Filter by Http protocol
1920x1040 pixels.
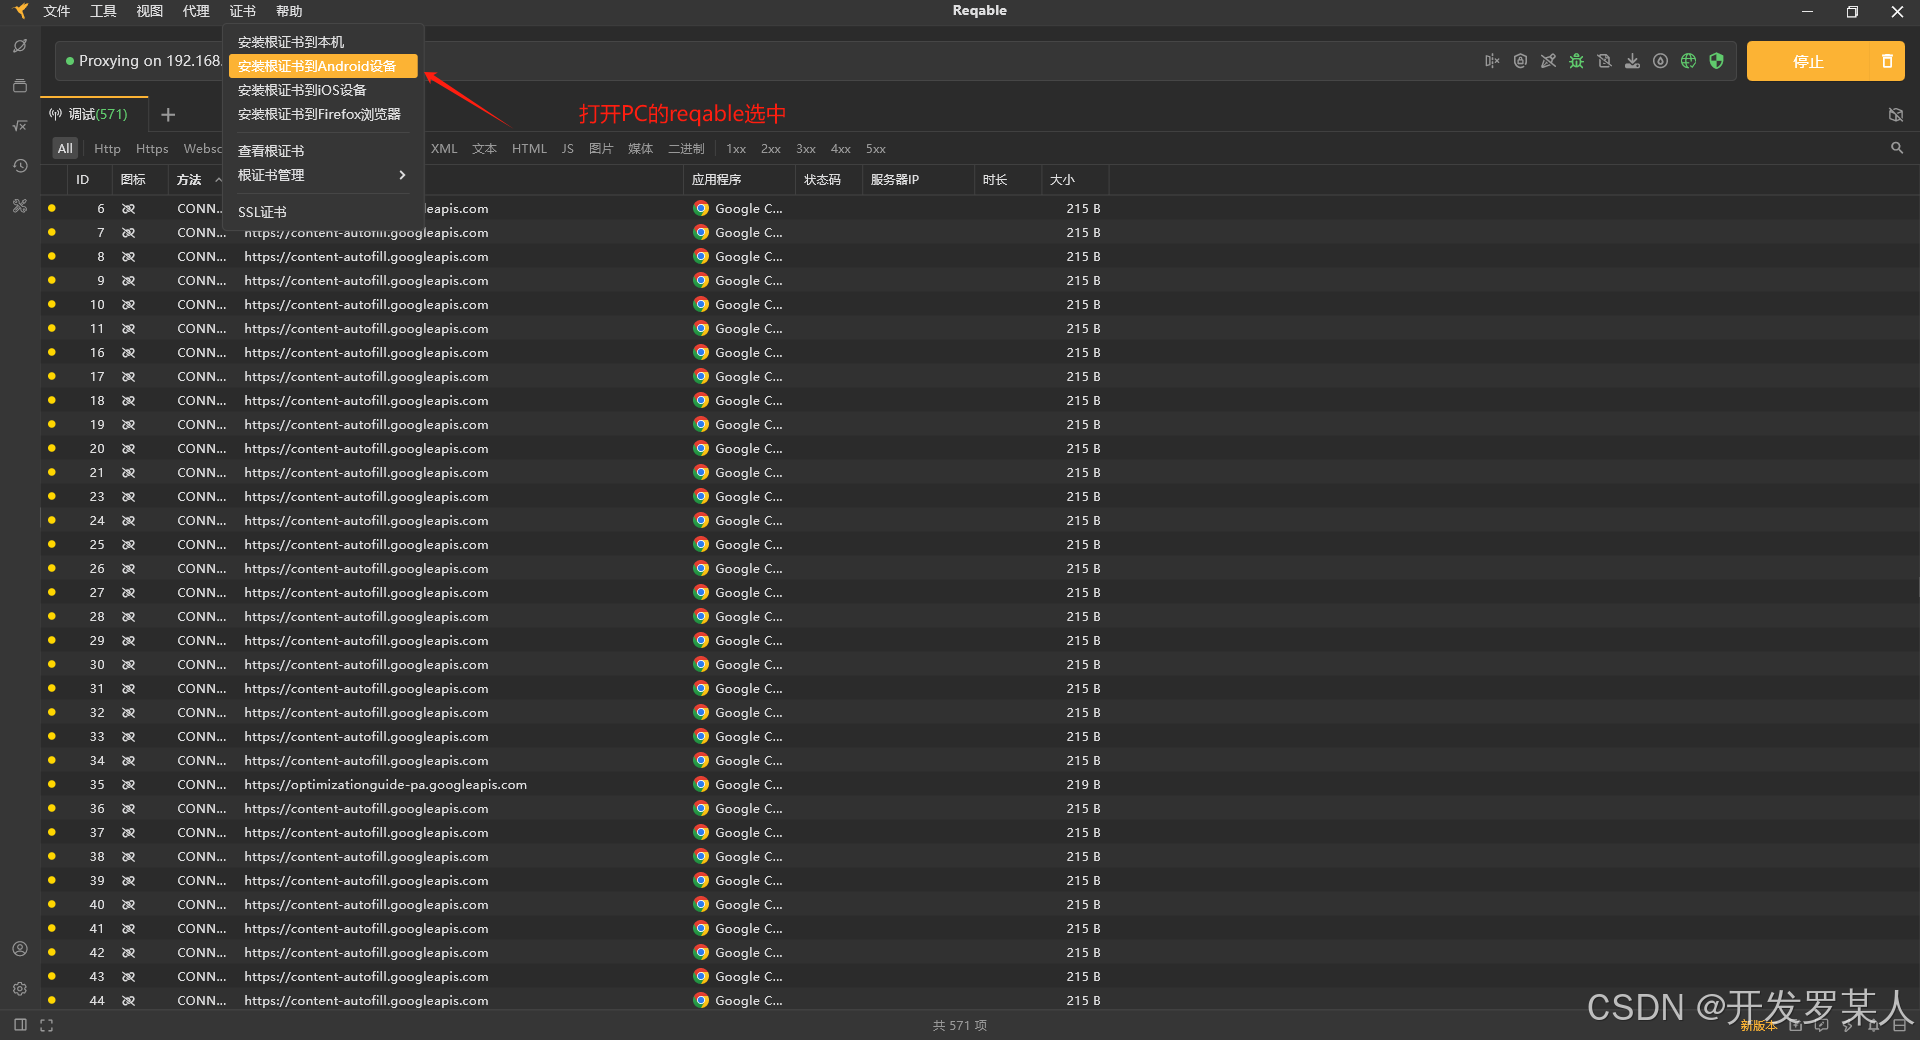tap(107, 149)
